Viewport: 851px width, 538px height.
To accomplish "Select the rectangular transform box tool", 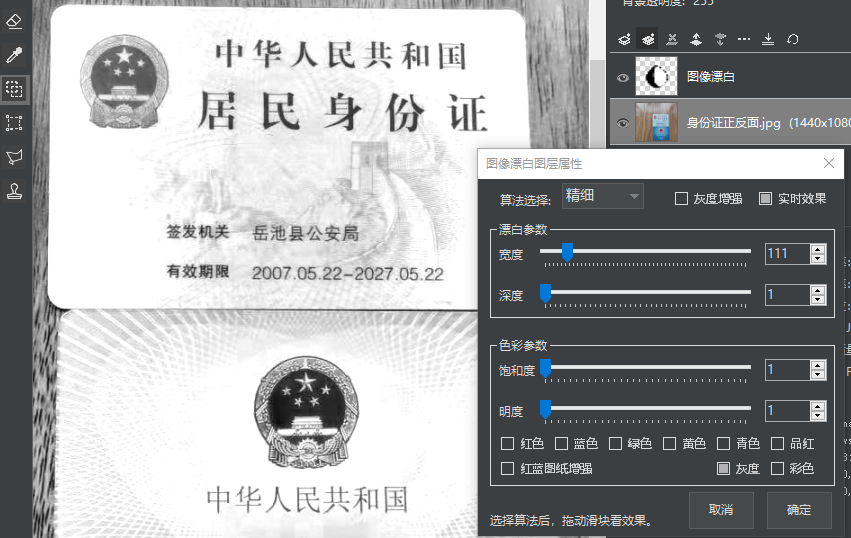I will (14, 123).
